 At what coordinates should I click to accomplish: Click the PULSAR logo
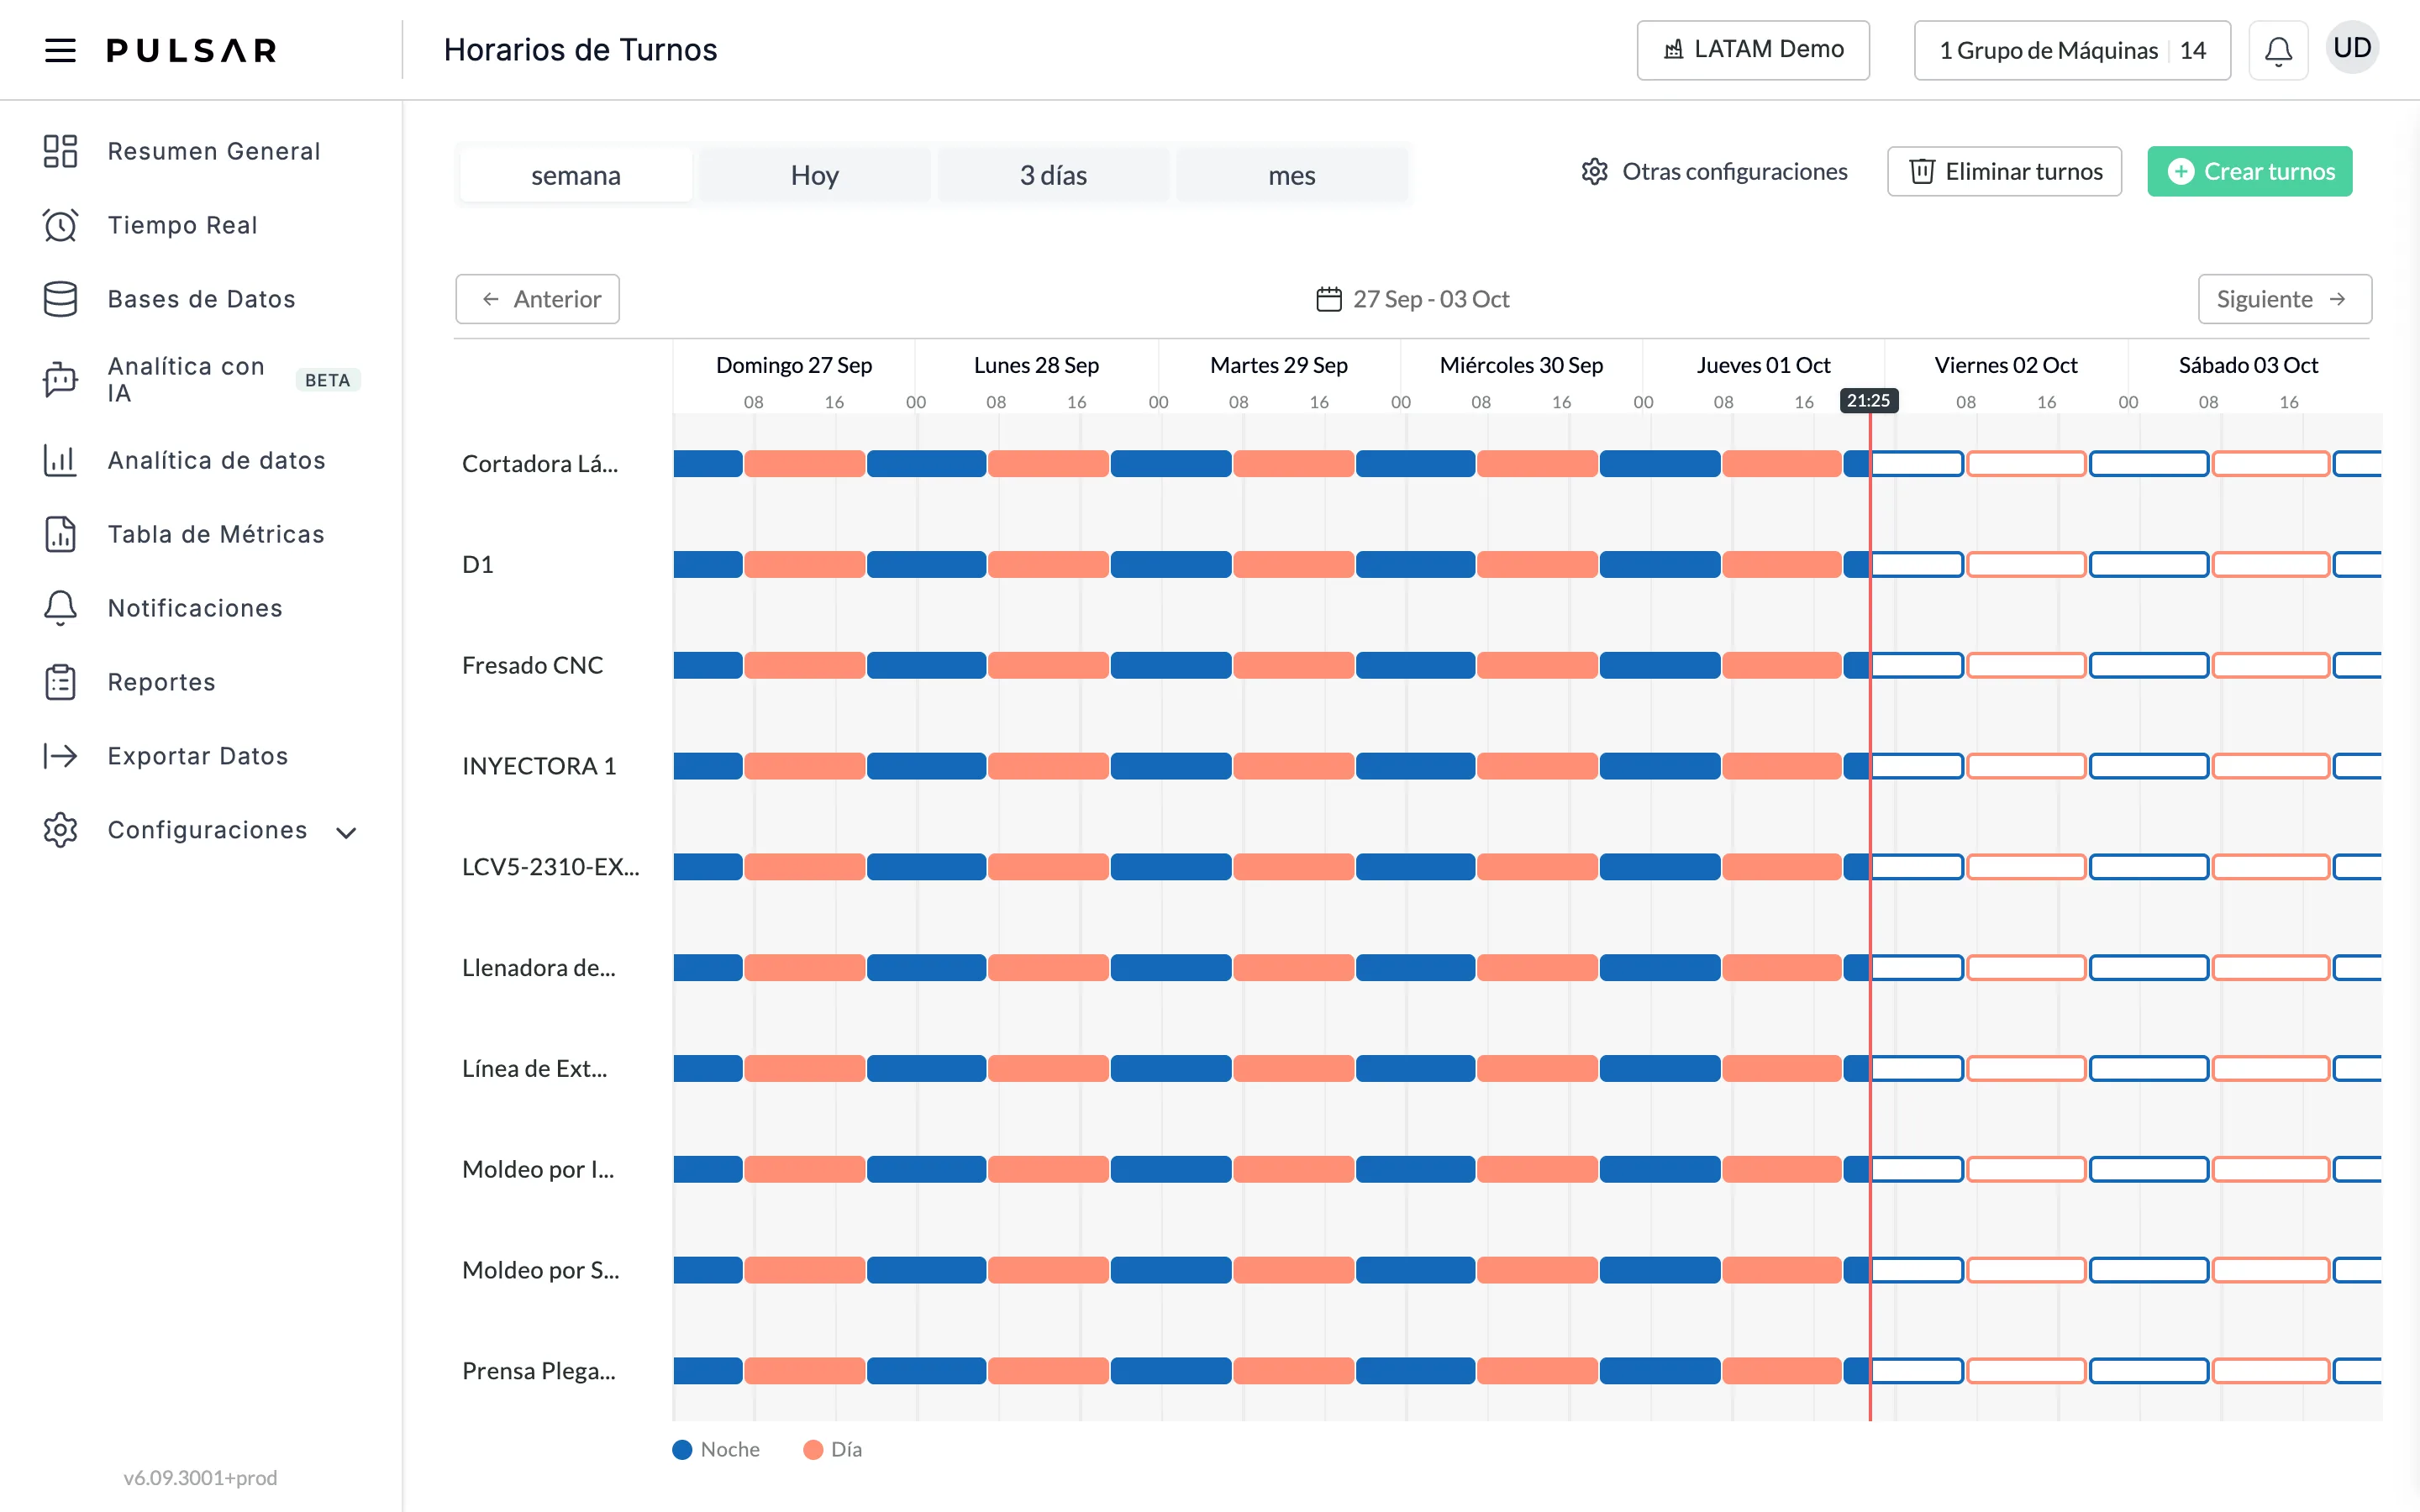tap(192, 50)
